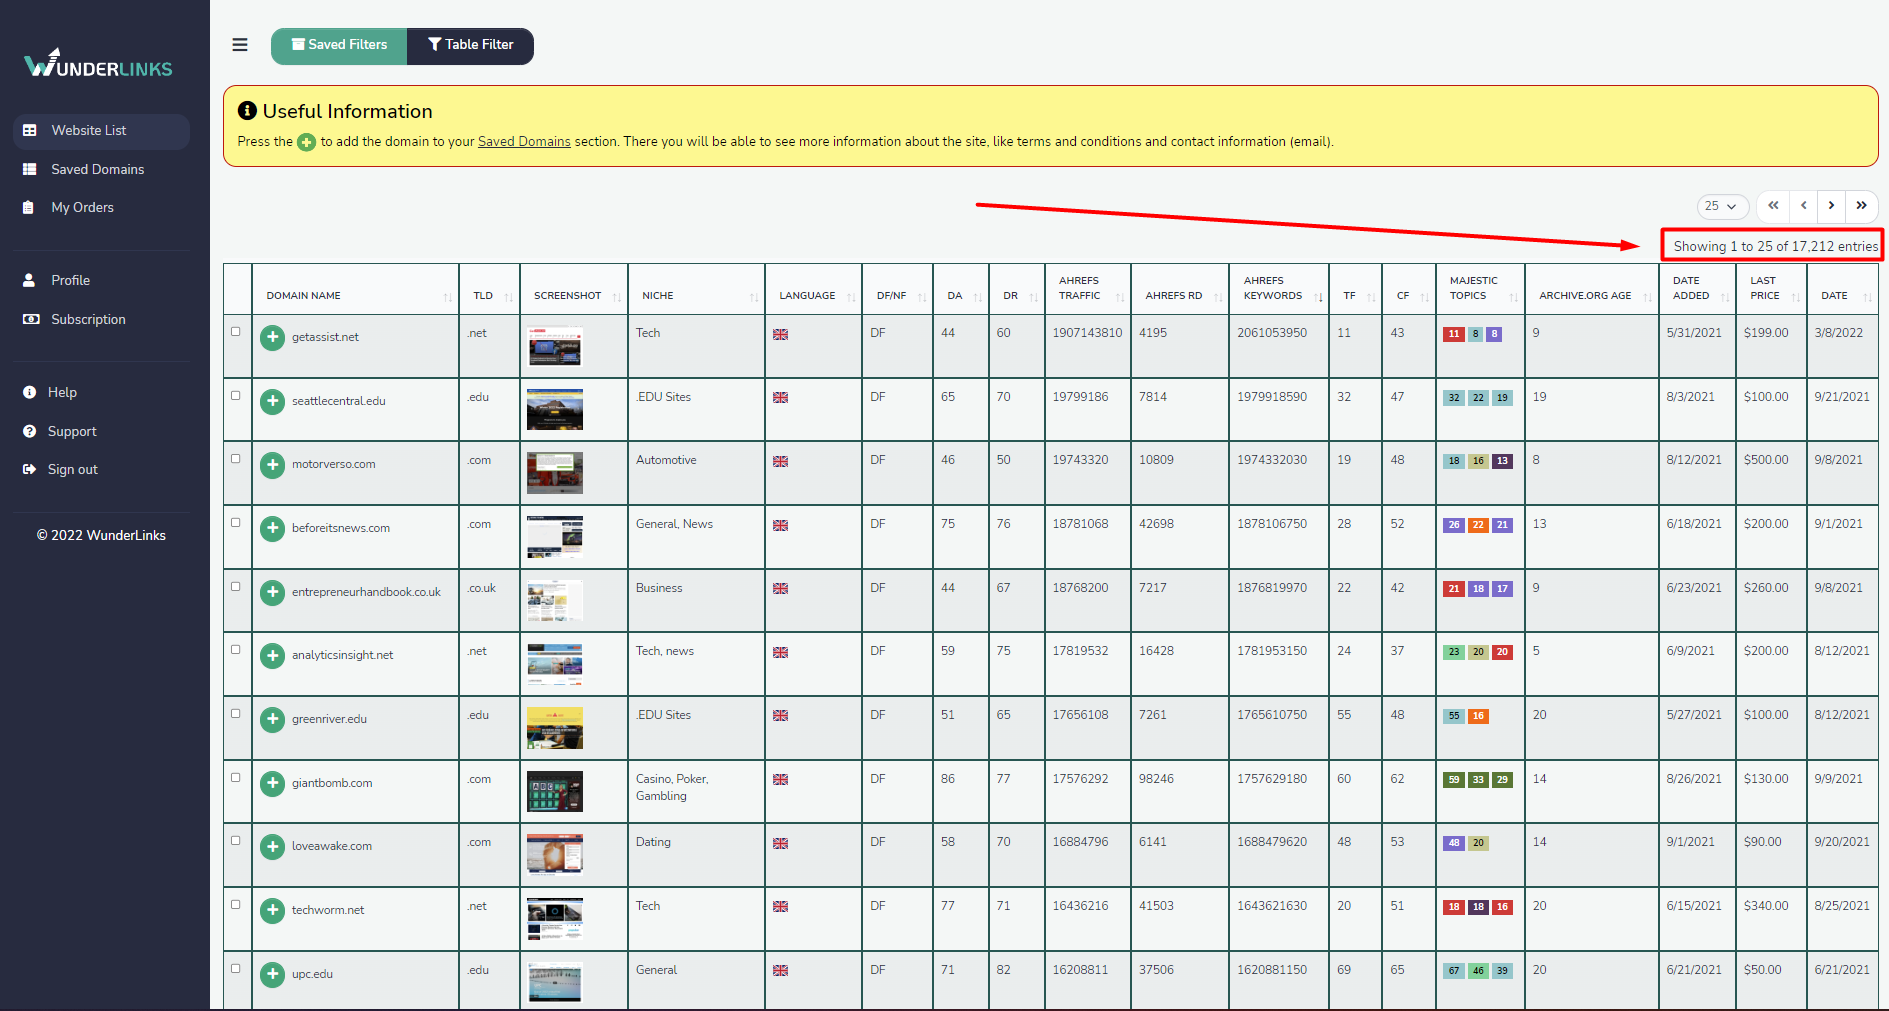
Task: Sort table by Ahrefs Keywords column
Action: click(1279, 289)
